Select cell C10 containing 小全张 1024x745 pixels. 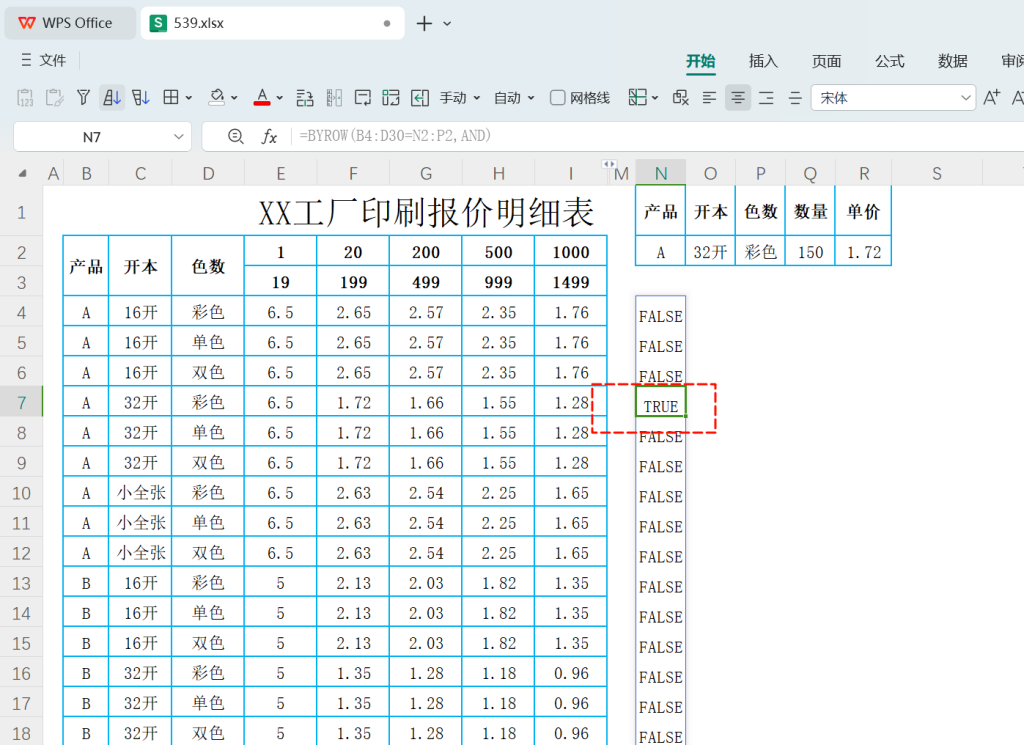pyautogui.click(x=140, y=493)
